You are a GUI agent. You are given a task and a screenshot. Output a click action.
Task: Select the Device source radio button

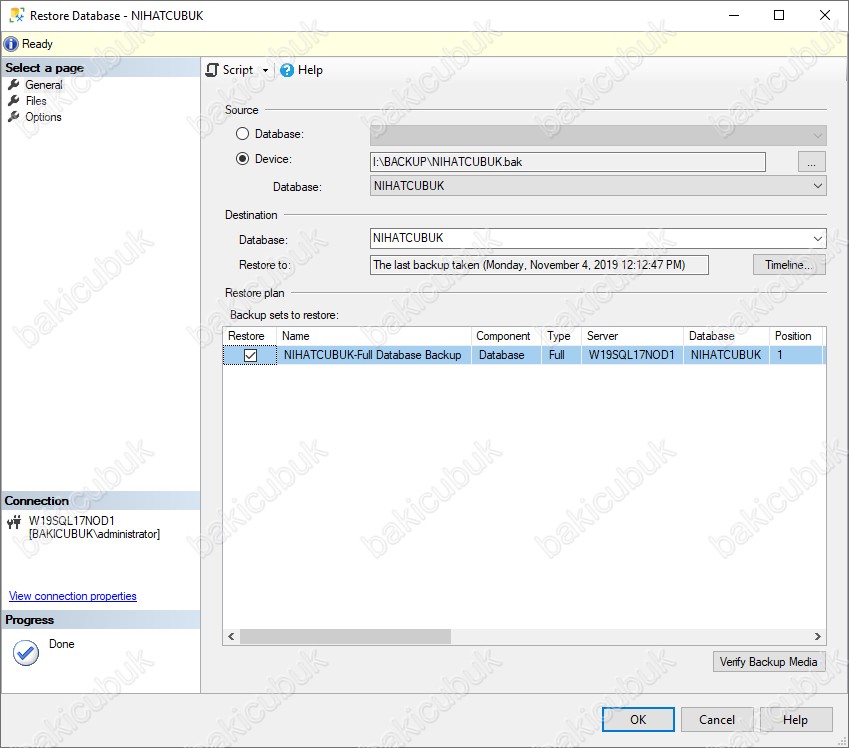coord(243,159)
